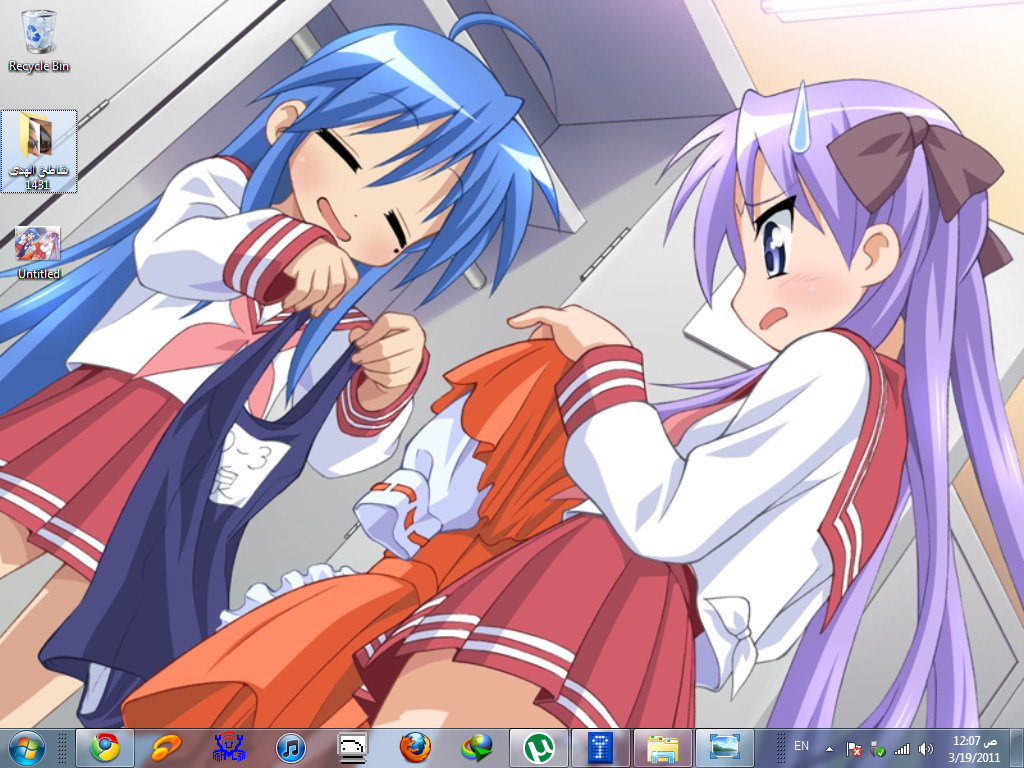Screen dimensions: 1024x768
Task: Launch Mozilla Firefox from the taskbar
Action: [414, 747]
